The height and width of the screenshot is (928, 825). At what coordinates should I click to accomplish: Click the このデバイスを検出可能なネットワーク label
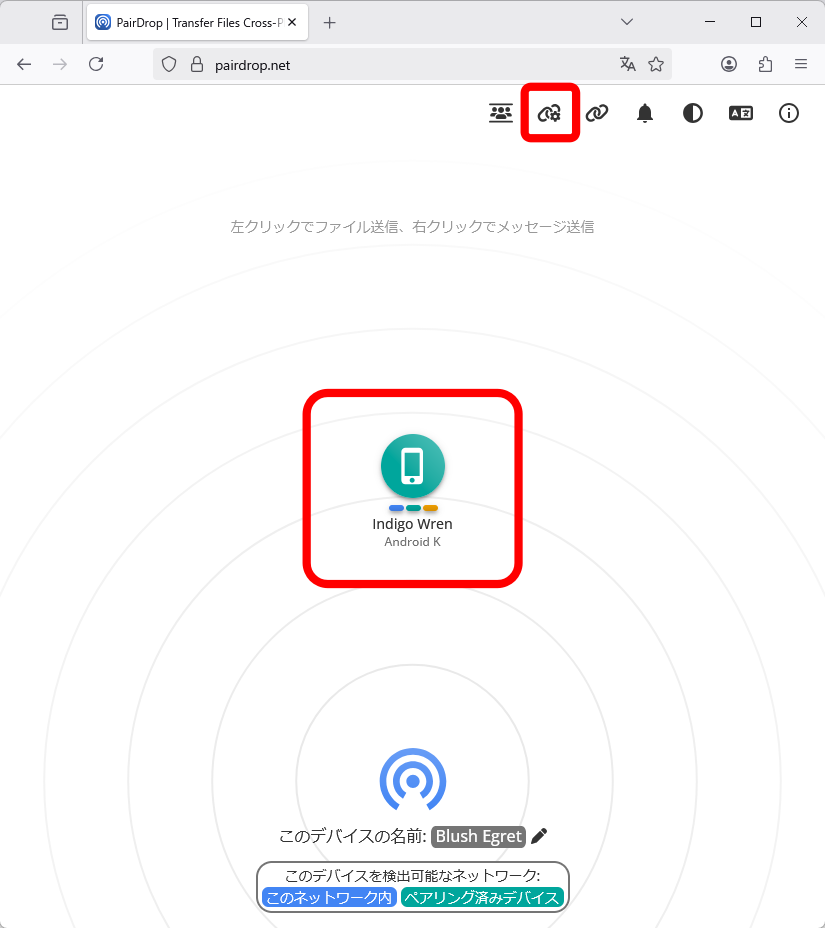tap(412, 876)
